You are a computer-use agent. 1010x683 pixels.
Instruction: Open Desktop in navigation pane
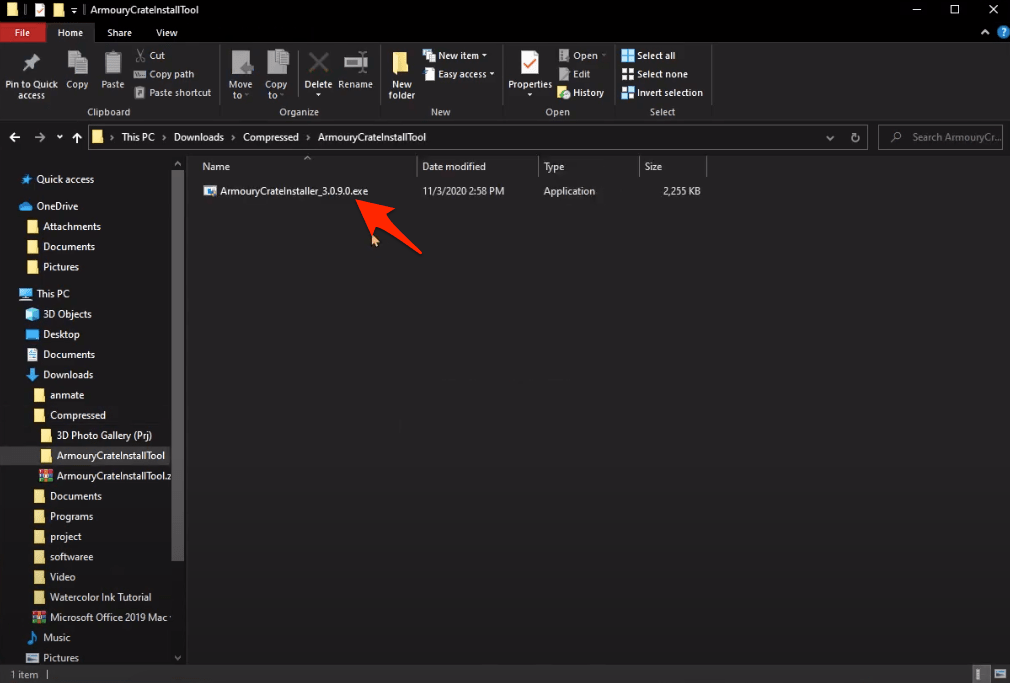[x=61, y=334]
